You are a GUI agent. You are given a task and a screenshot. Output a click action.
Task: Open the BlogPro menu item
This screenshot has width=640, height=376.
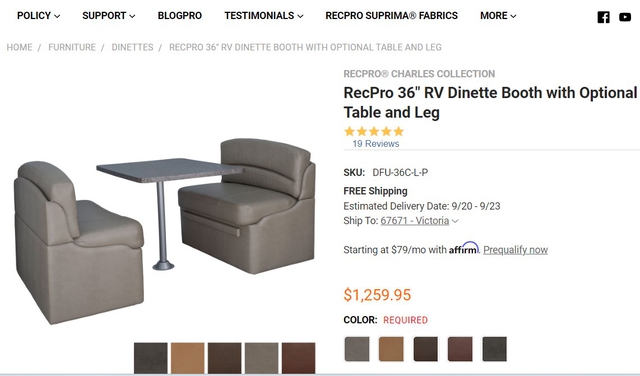(x=180, y=16)
